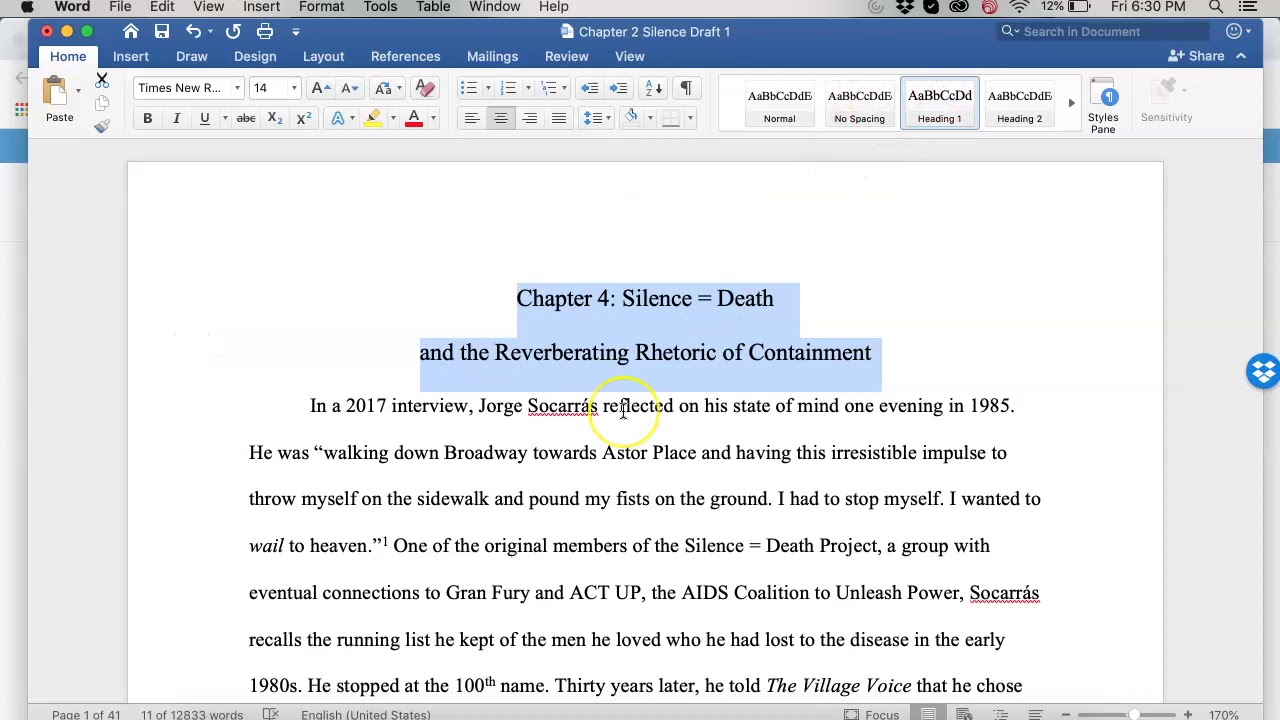
Task: Toggle show paragraph marks
Action: 686,88
